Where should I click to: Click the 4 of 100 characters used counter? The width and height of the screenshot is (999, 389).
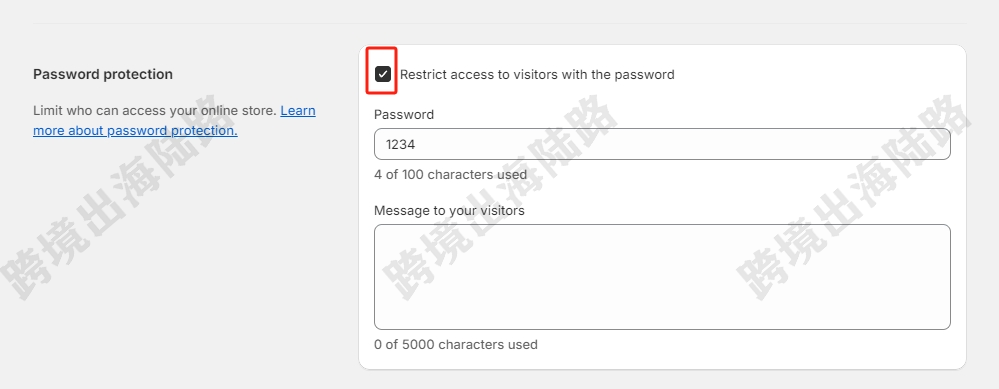point(450,174)
